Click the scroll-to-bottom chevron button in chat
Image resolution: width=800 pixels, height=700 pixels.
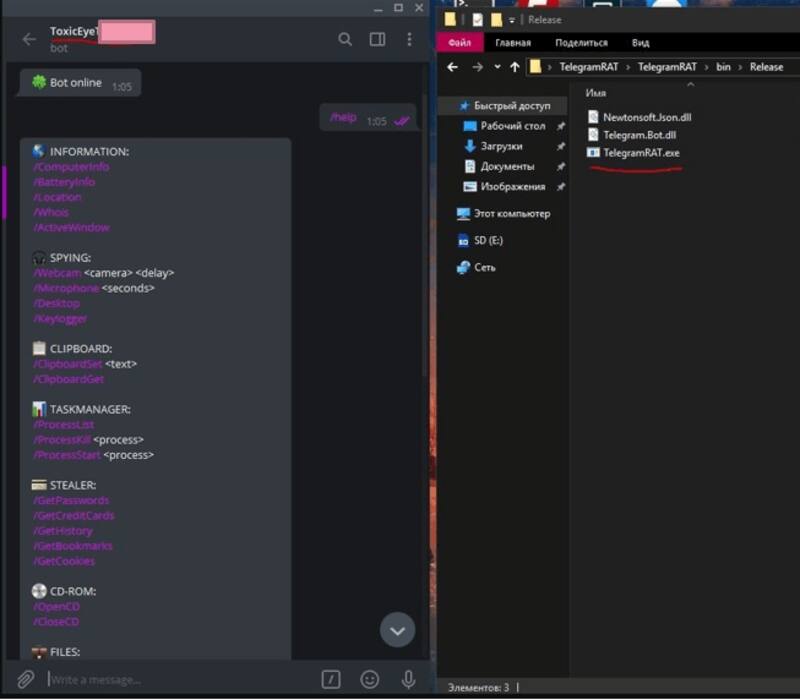pyautogui.click(x=397, y=630)
